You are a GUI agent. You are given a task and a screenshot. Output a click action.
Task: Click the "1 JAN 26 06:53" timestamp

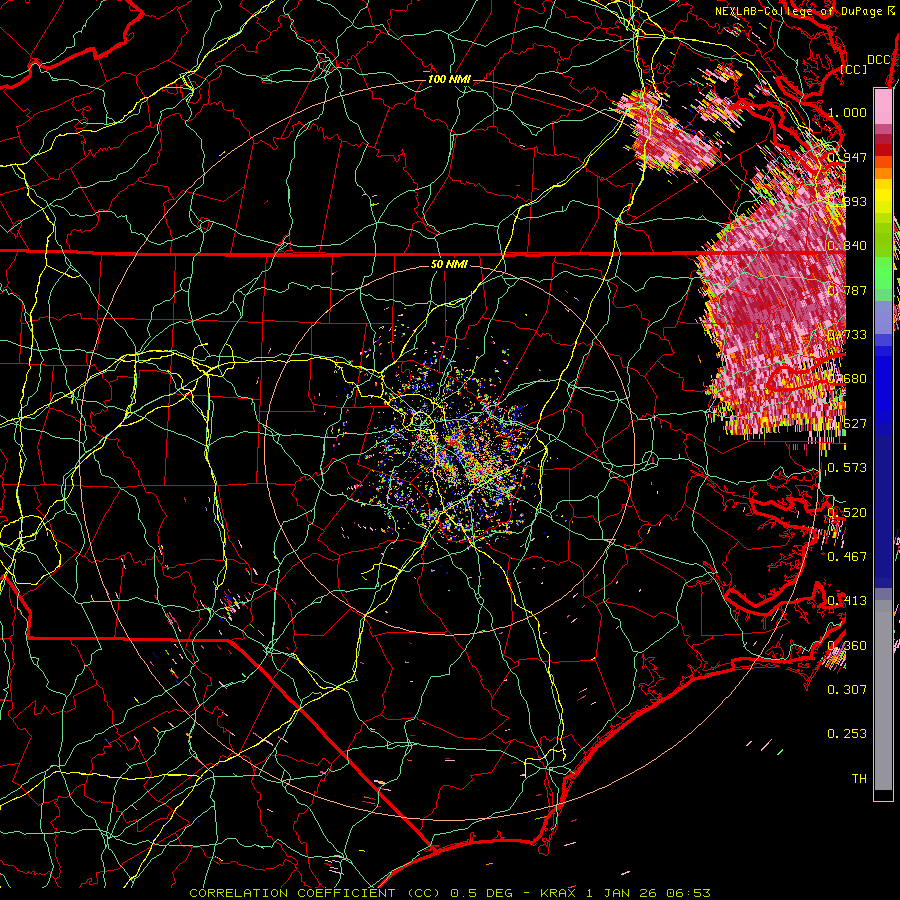(649, 893)
